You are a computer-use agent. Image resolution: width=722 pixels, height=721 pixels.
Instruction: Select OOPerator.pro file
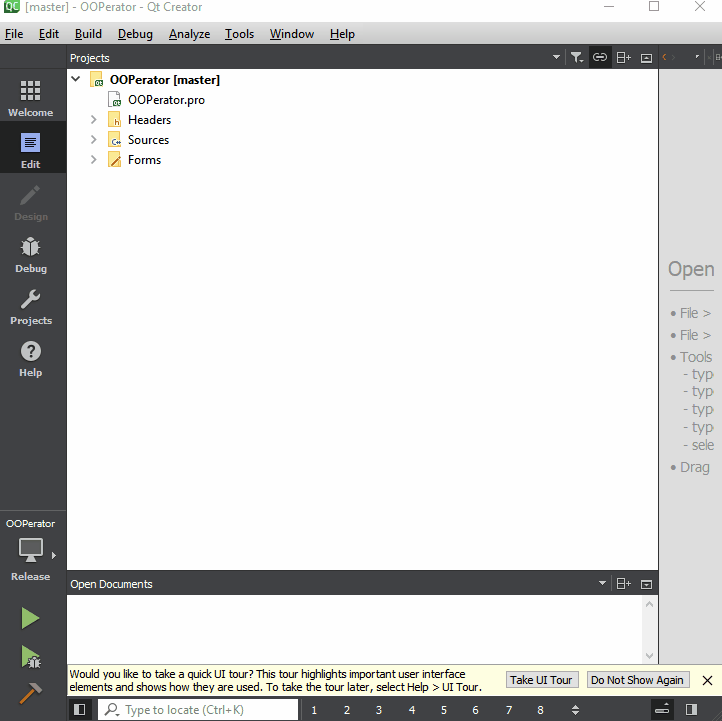166,100
